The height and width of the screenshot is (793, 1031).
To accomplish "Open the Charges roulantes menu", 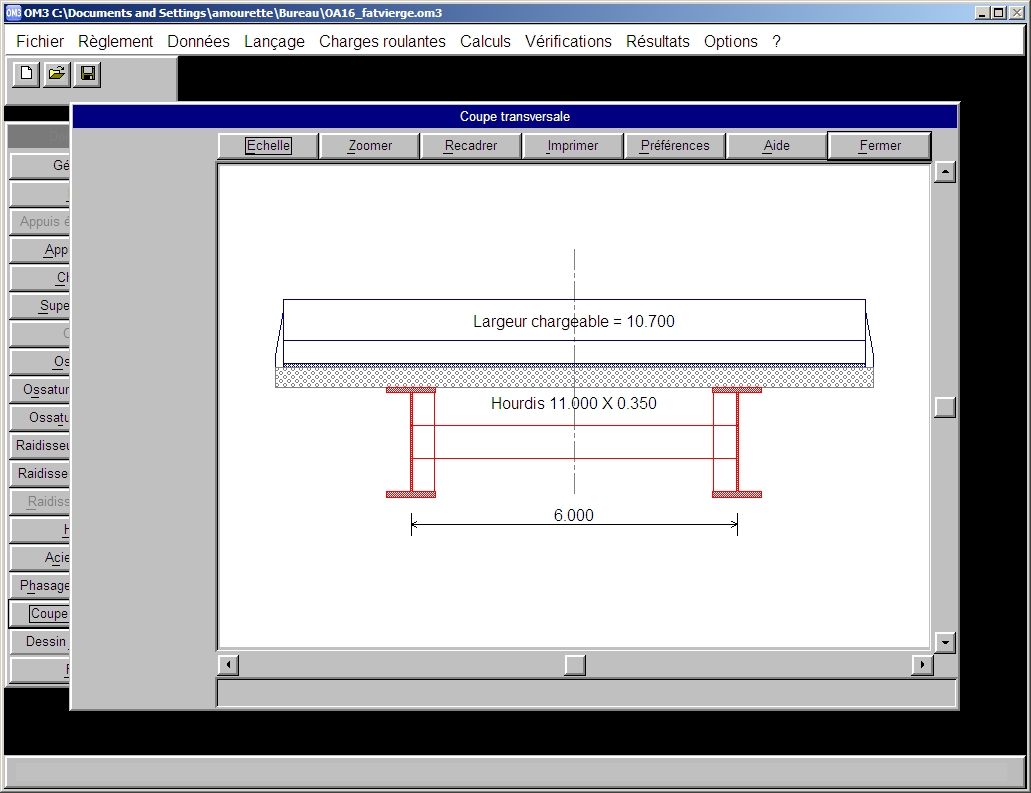I will 382,41.
